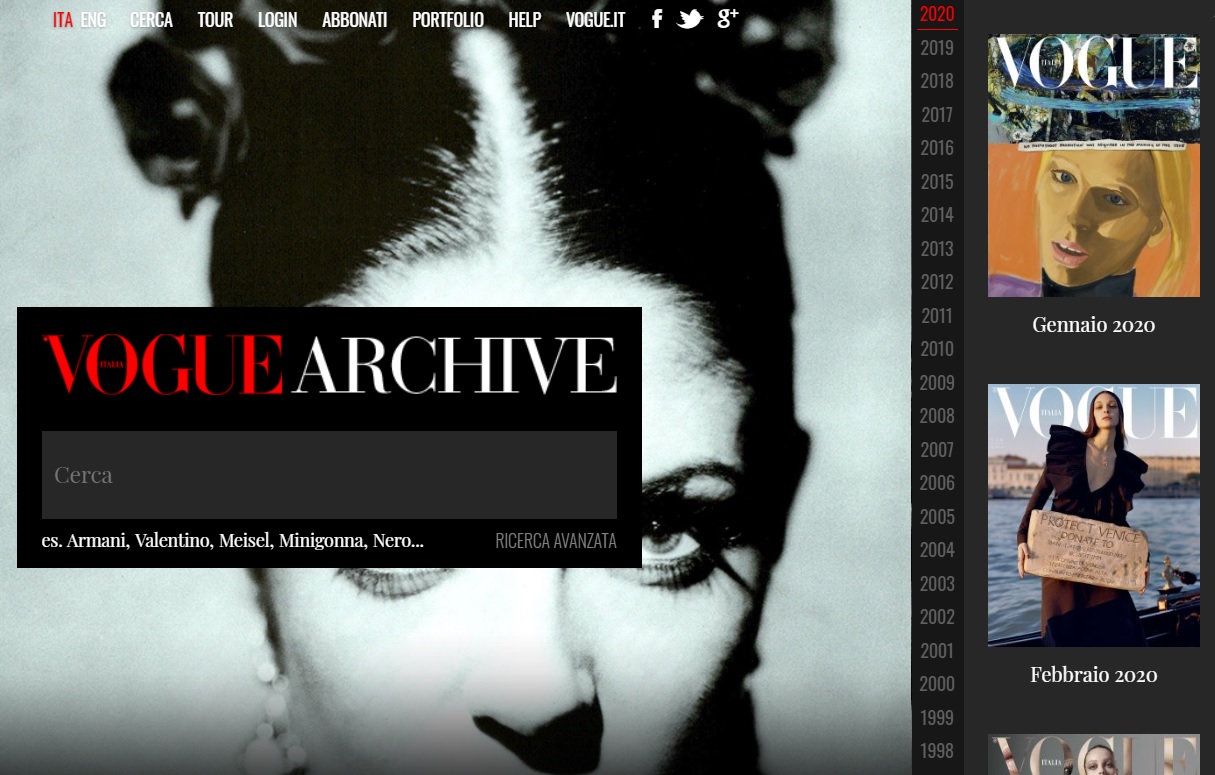Open the CERCA menu item
Screen dimensions: 1215x775
[x=151, y=20]
